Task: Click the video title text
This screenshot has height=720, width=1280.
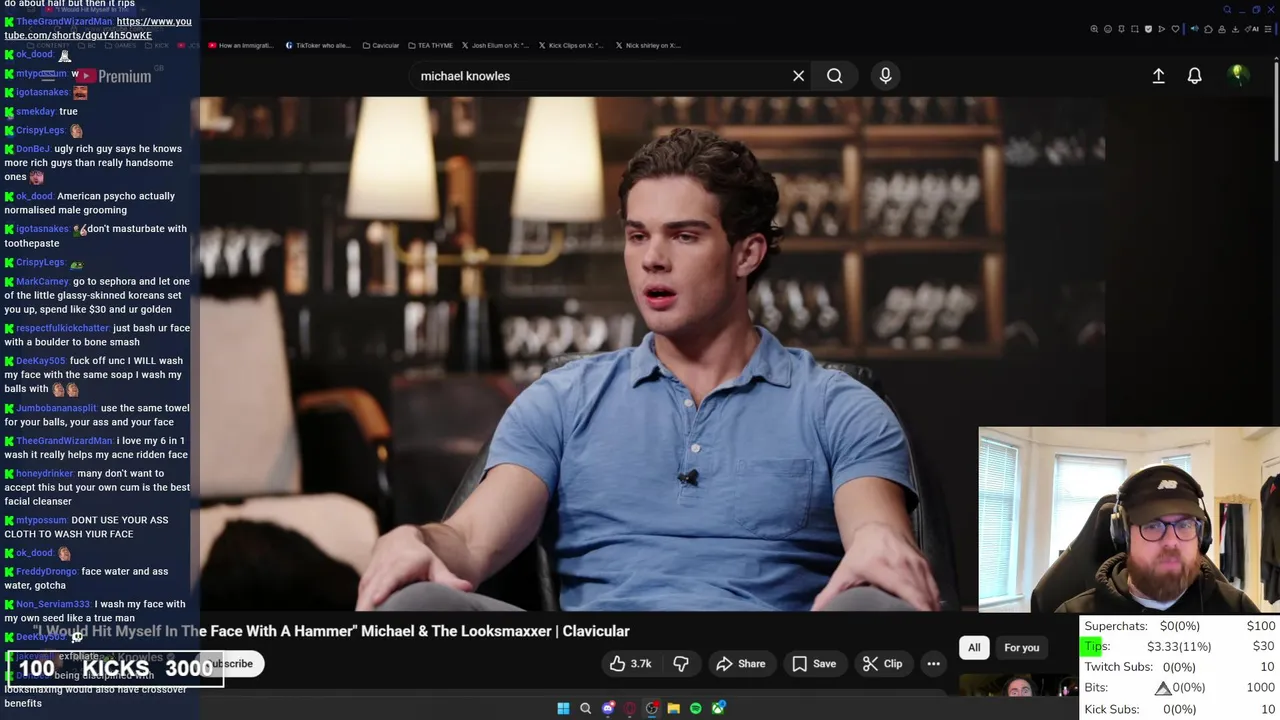Action: 330,631
